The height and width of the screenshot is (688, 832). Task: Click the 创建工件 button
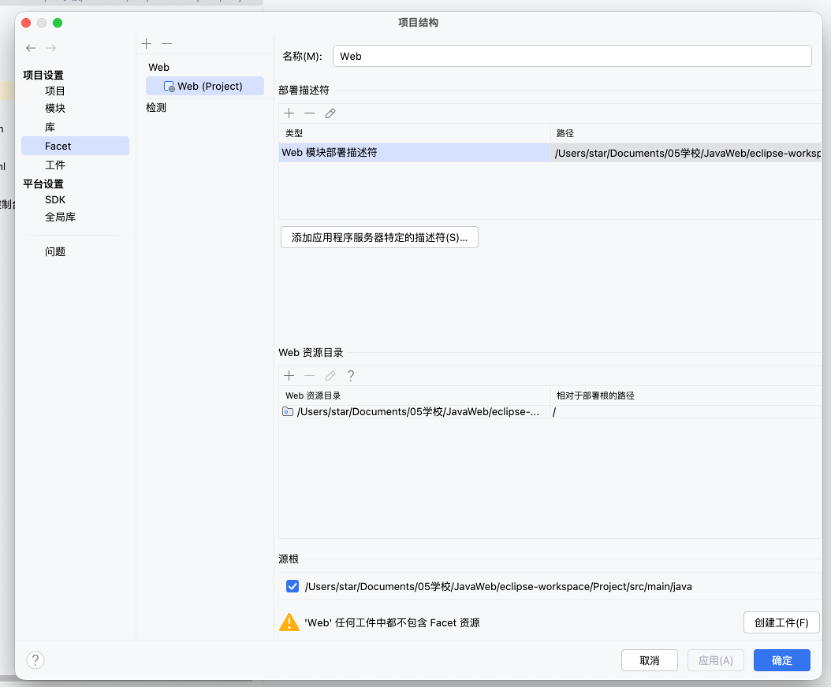pos(781,623)
